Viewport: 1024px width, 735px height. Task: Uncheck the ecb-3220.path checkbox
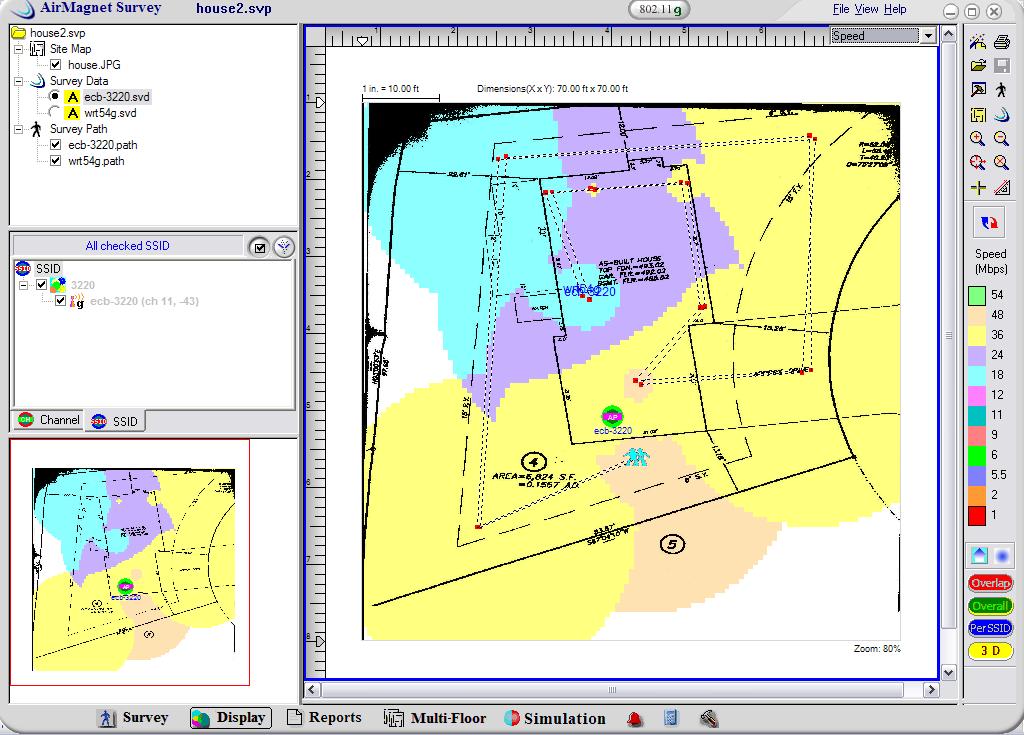tap(56, 145)
